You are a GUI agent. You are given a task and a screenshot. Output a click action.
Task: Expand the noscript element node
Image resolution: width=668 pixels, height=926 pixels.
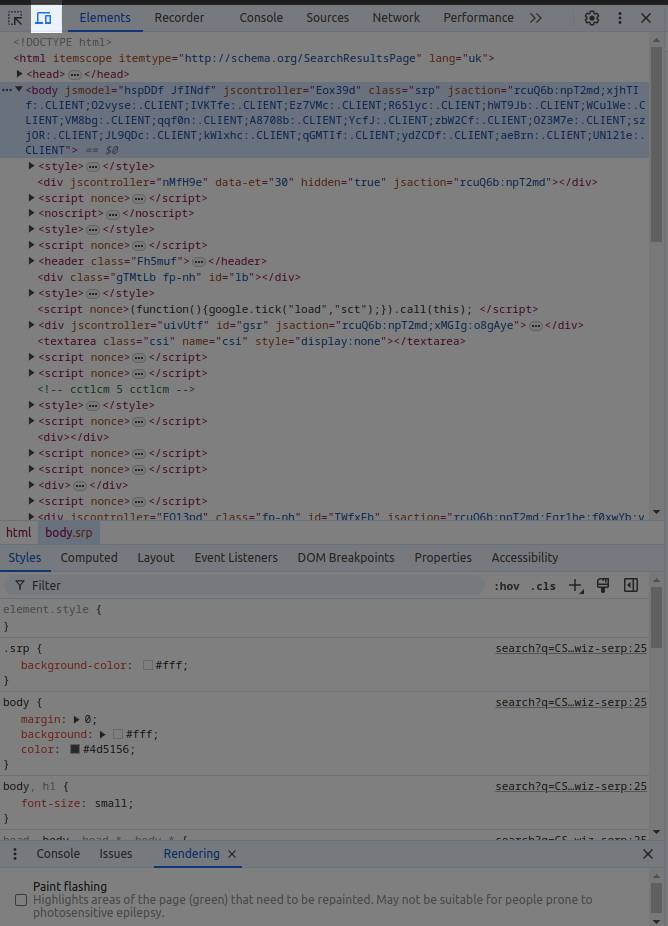[32, 214]
